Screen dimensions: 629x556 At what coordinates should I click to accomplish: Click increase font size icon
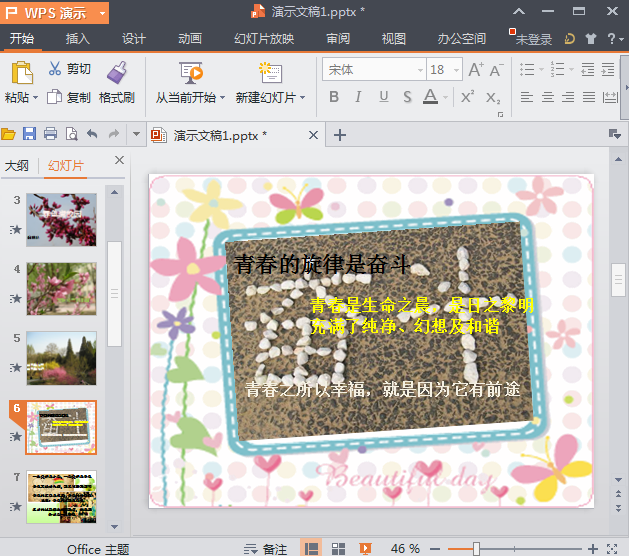click(475, 69)
